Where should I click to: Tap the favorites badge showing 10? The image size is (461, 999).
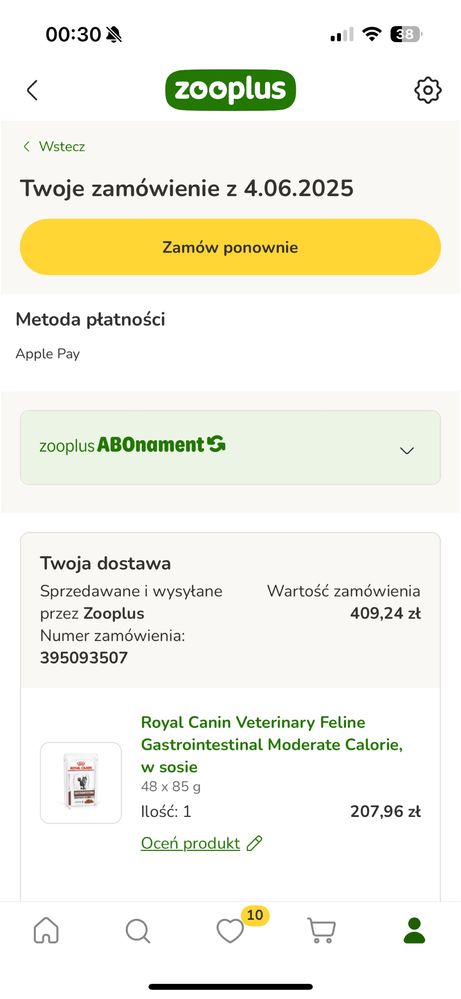(x=255, y=916)
